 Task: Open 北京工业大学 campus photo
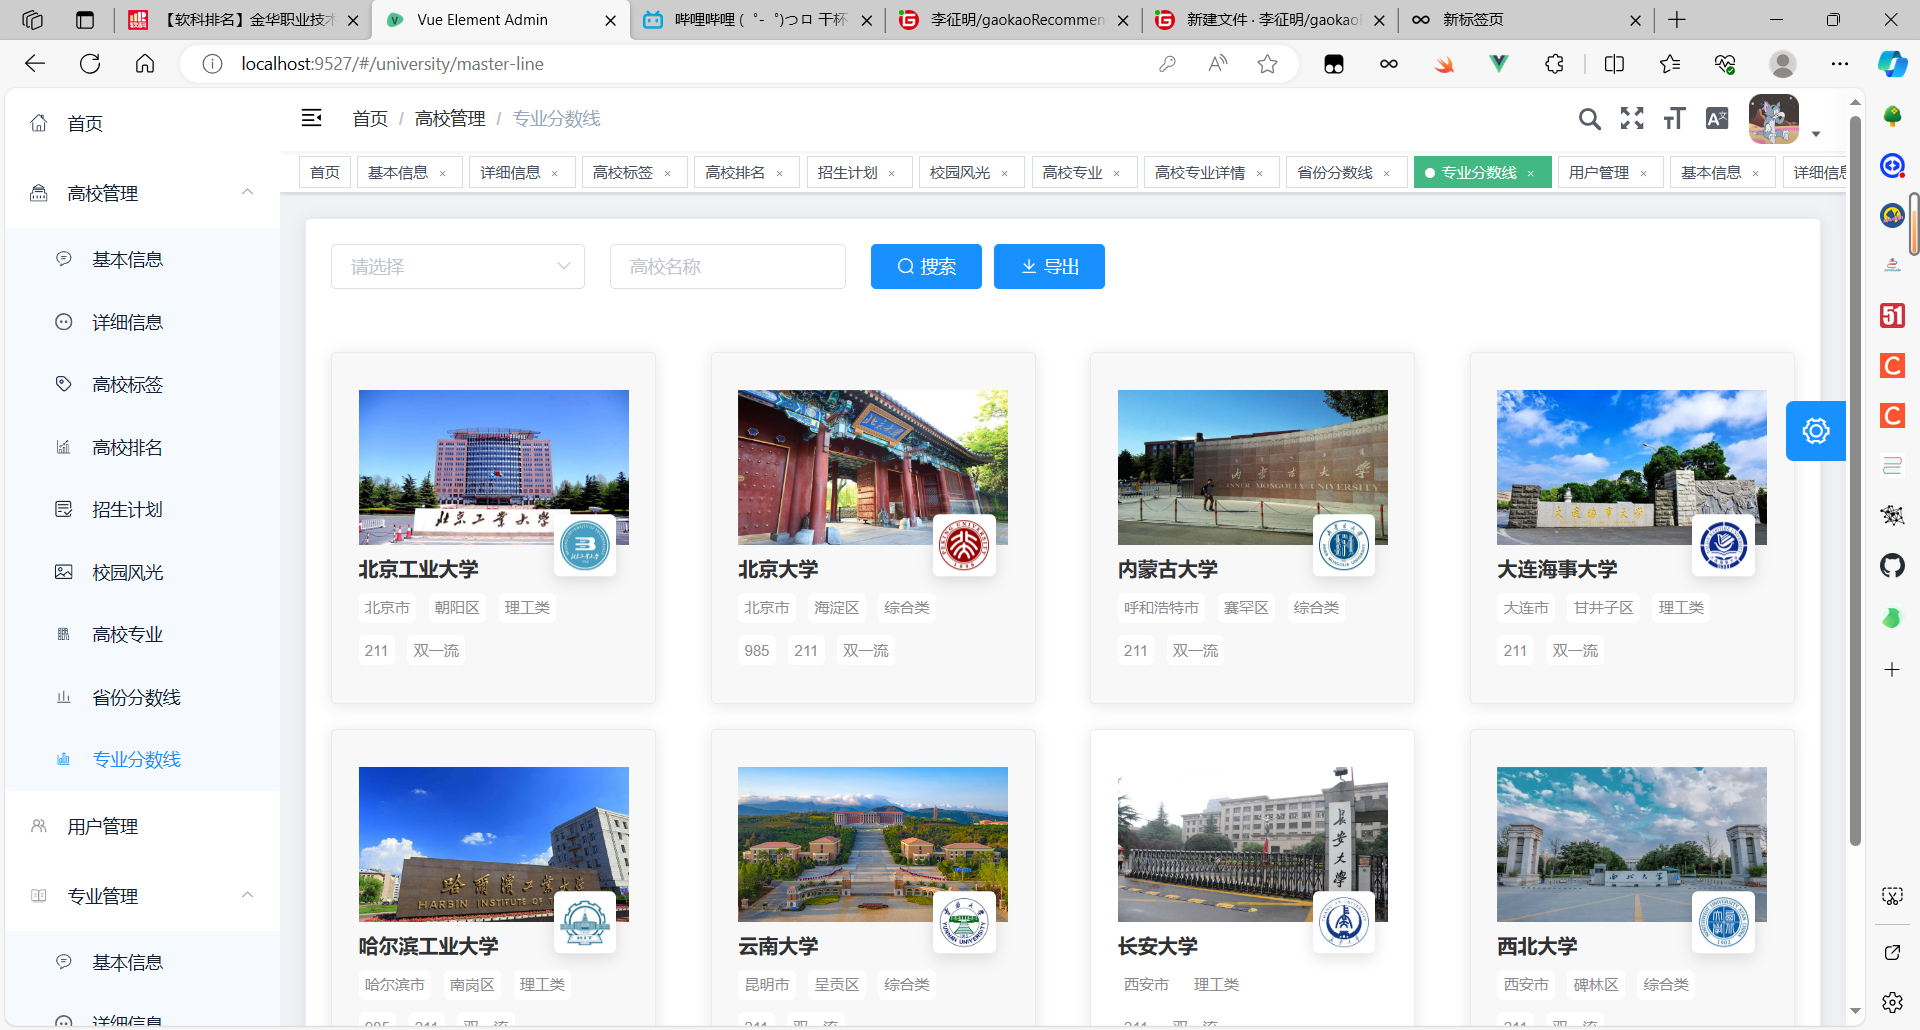[x=494, y=467]
